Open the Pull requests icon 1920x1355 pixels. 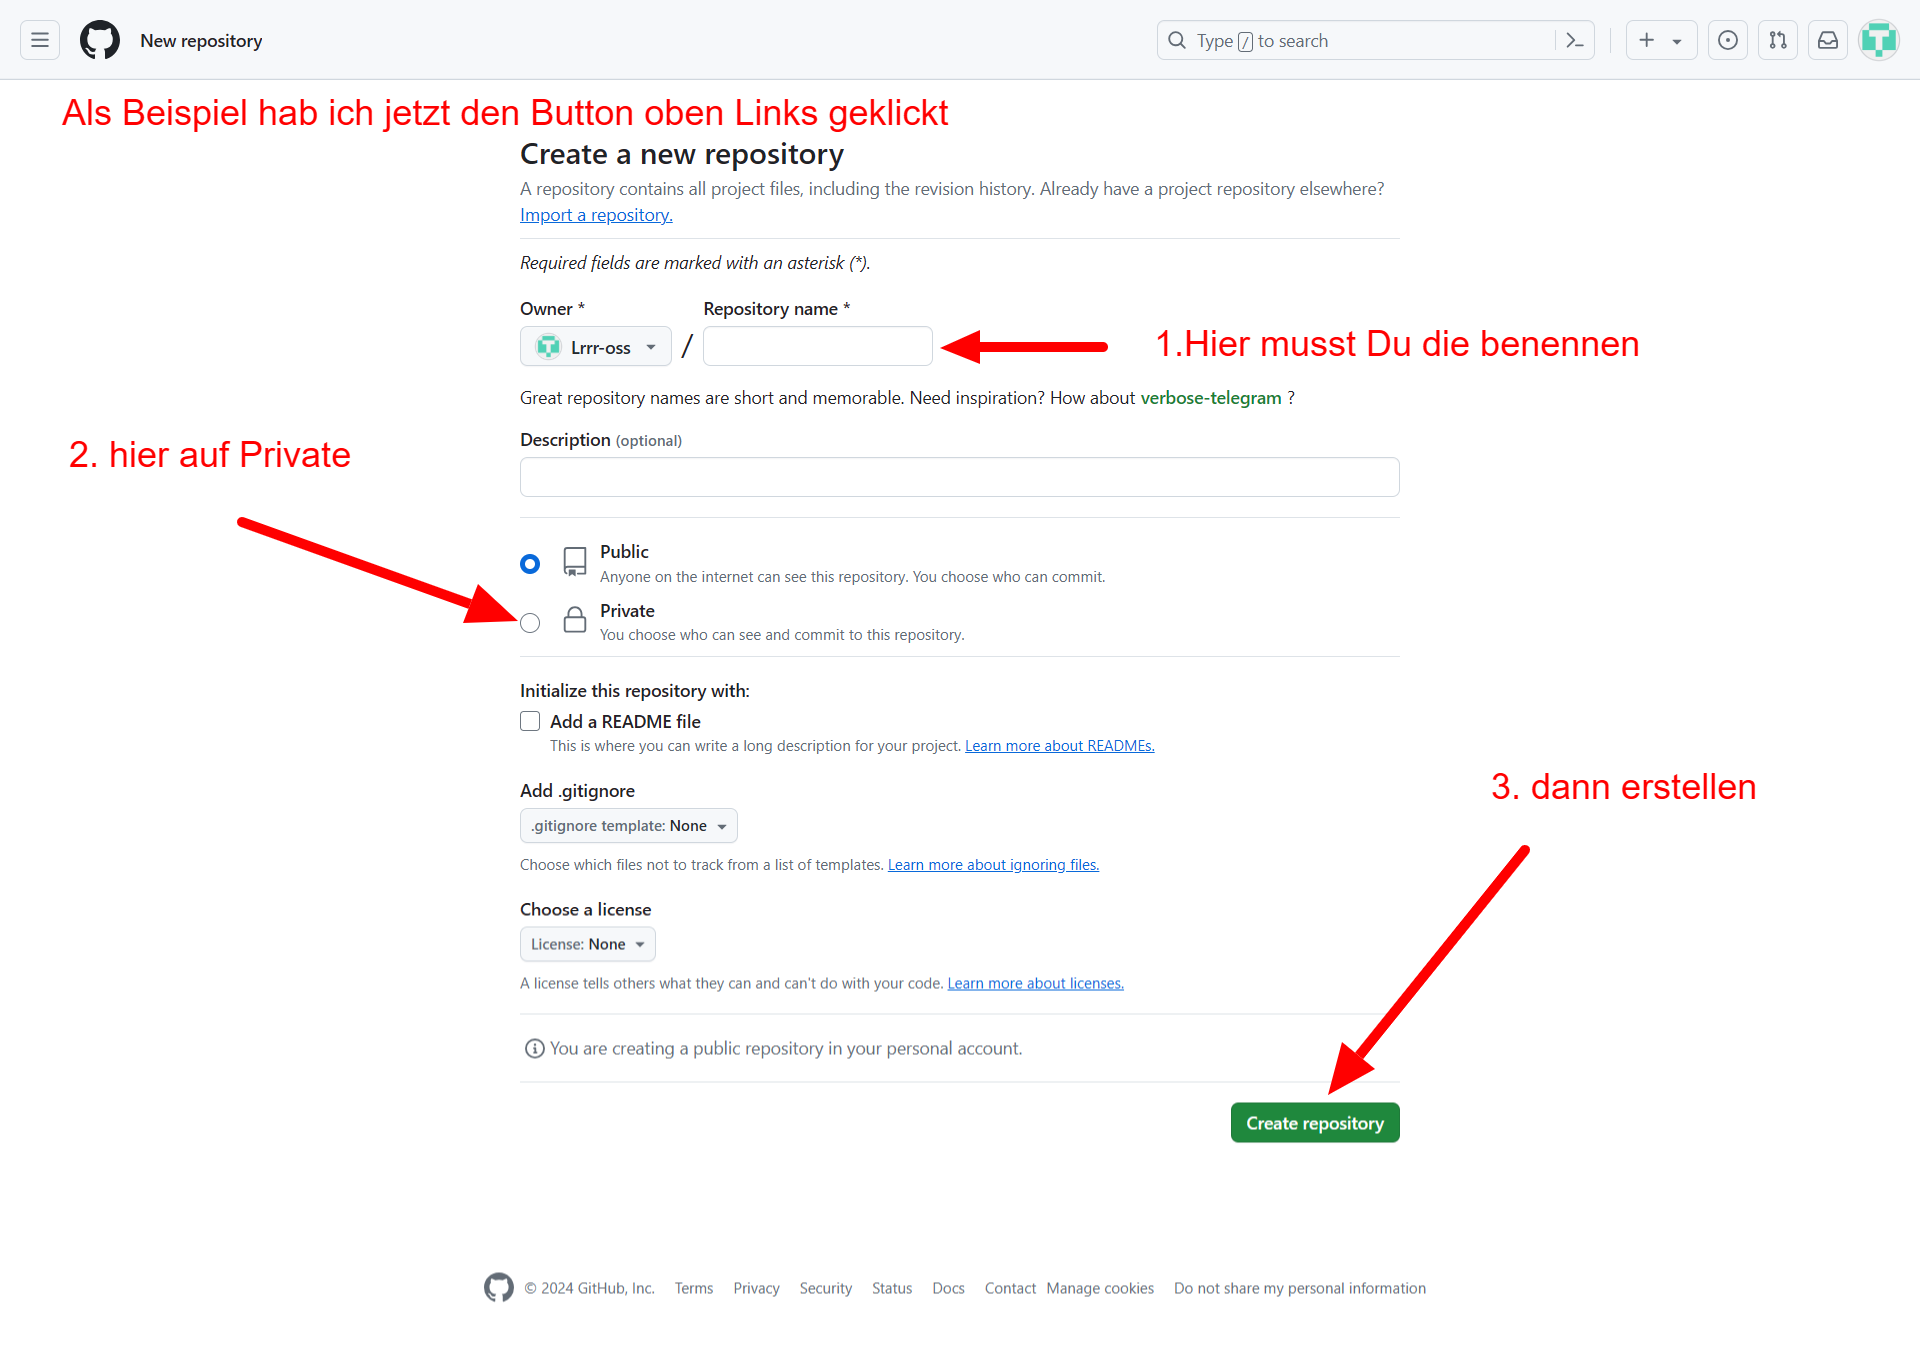click(x=1778, y=40)
